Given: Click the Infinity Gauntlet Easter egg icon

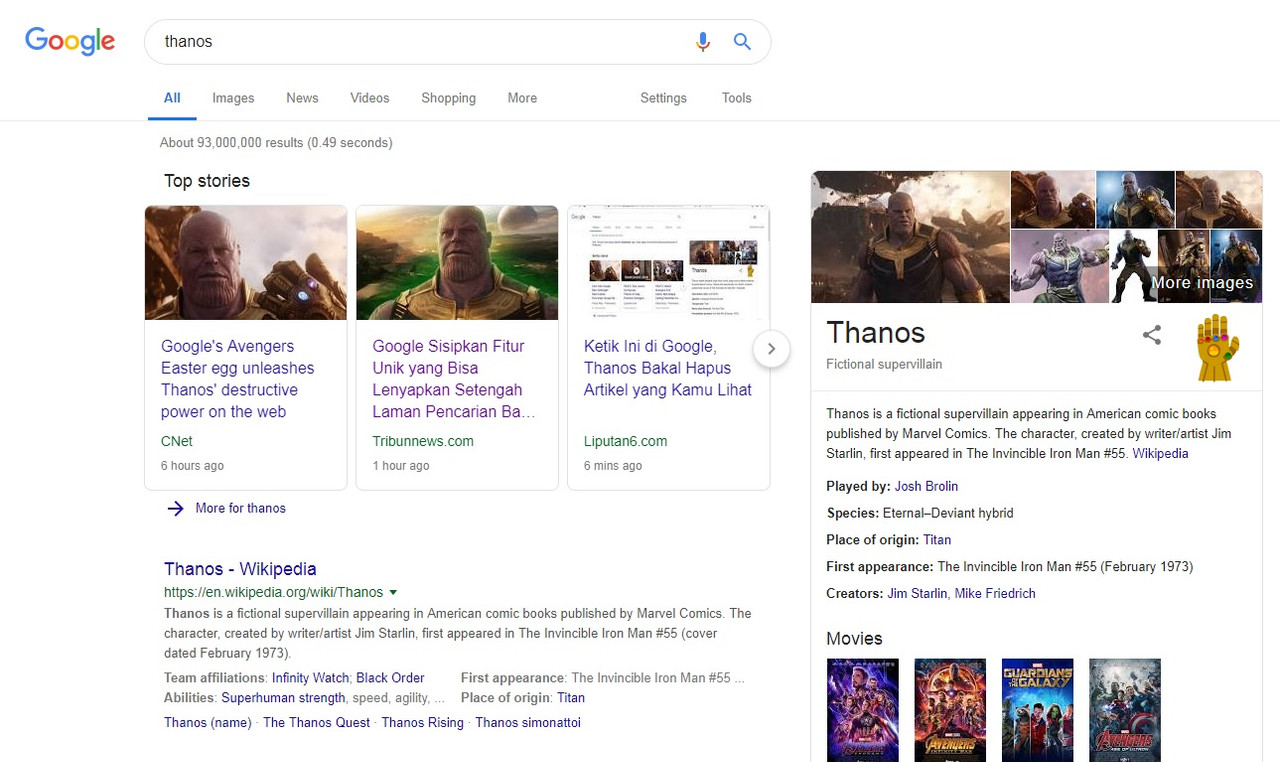Looking at the screenshot, I should click(x=1217, y=348).
